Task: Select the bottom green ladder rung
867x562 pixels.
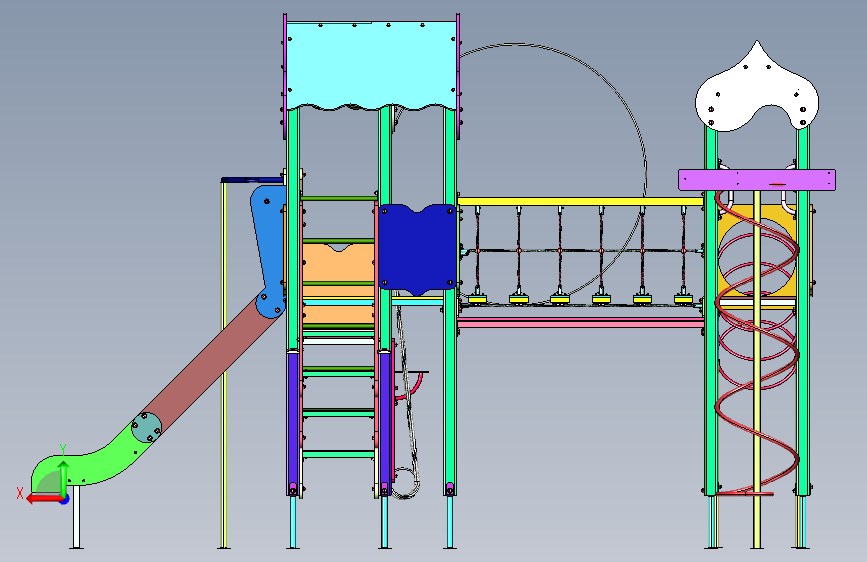Action: click(338, 454)
